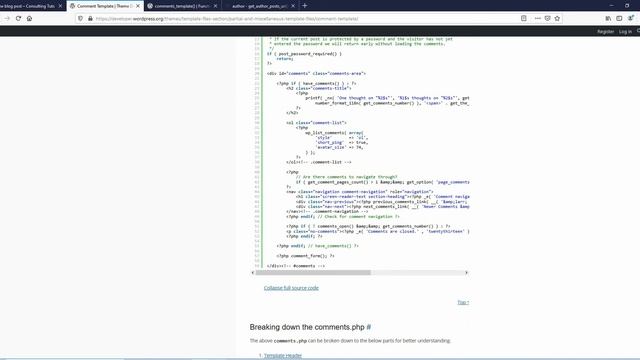Image resolution: width=640 pixels, height=360 pixels.
Task: Click Collapse full source code link
Action: tap(291, 288)
